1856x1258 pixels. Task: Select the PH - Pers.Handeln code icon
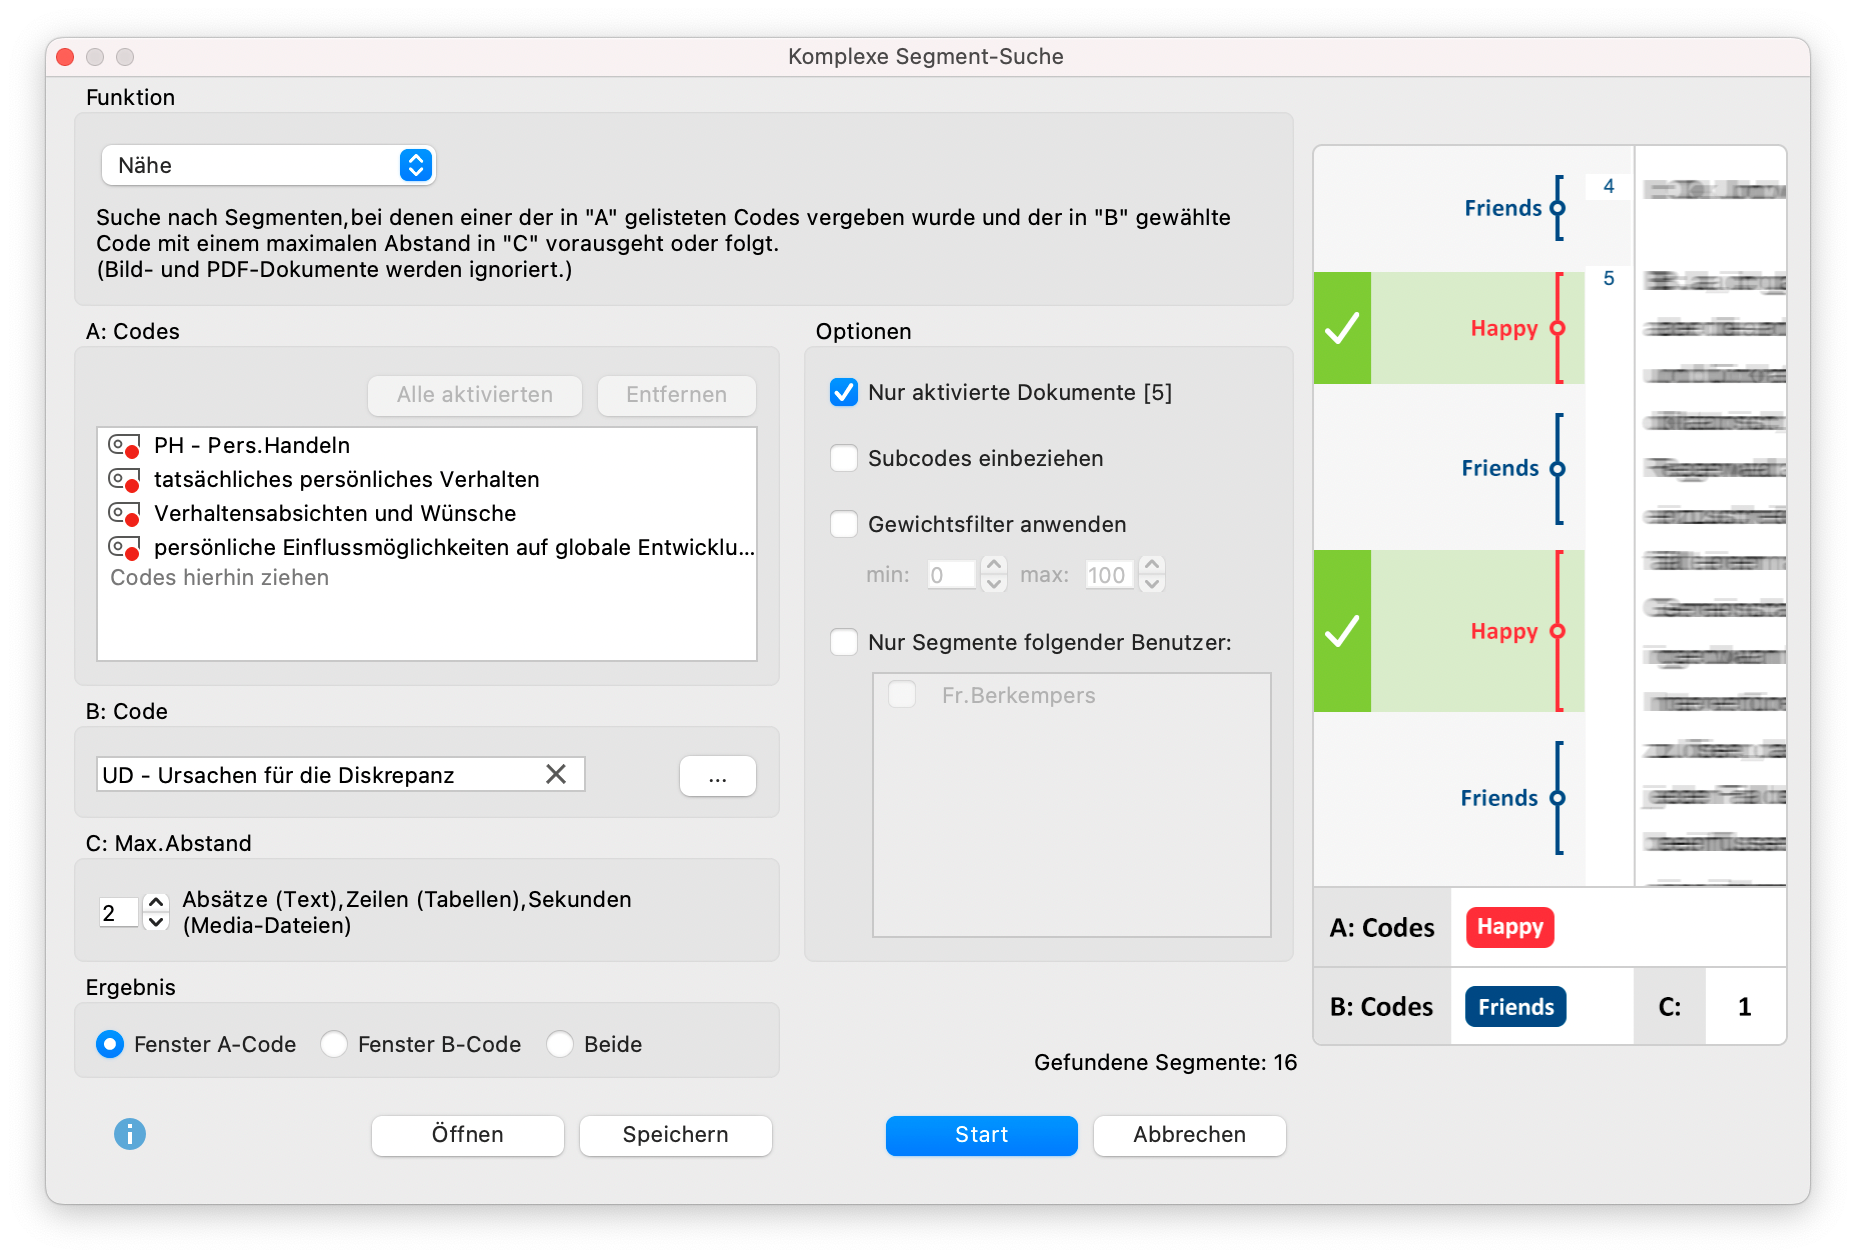(124, 446)
